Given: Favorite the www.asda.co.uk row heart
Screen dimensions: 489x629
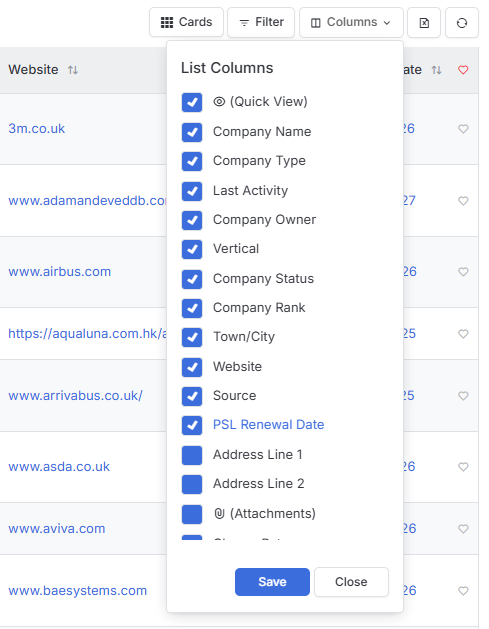Looking at the screenshot, I should [463, 467].
